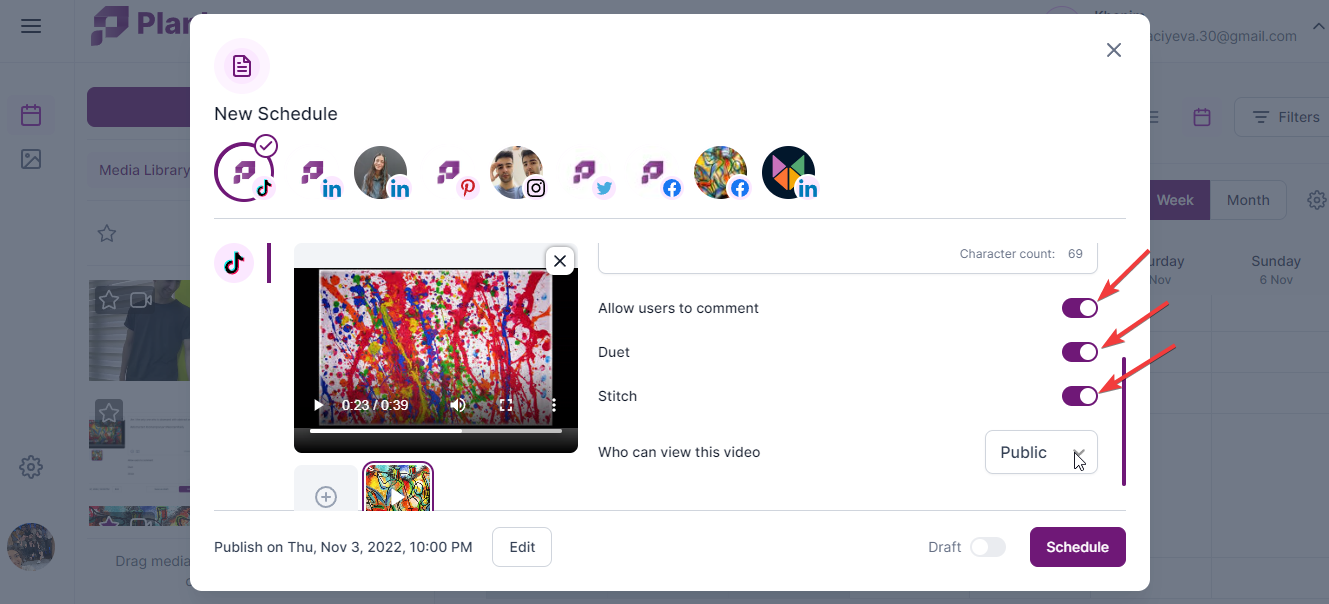Open the calendar view in the sidebar
This screenshot has height=604, width=1329.
coord(31,115)
